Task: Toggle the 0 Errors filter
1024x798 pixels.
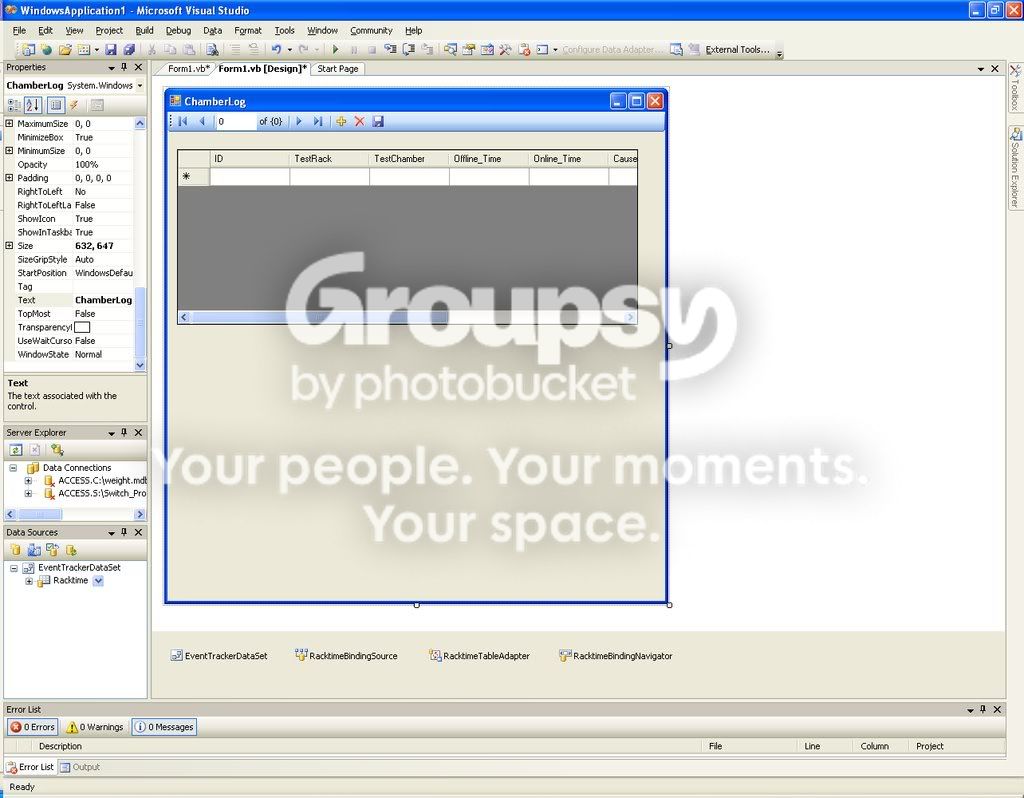Action: [33, 727]
